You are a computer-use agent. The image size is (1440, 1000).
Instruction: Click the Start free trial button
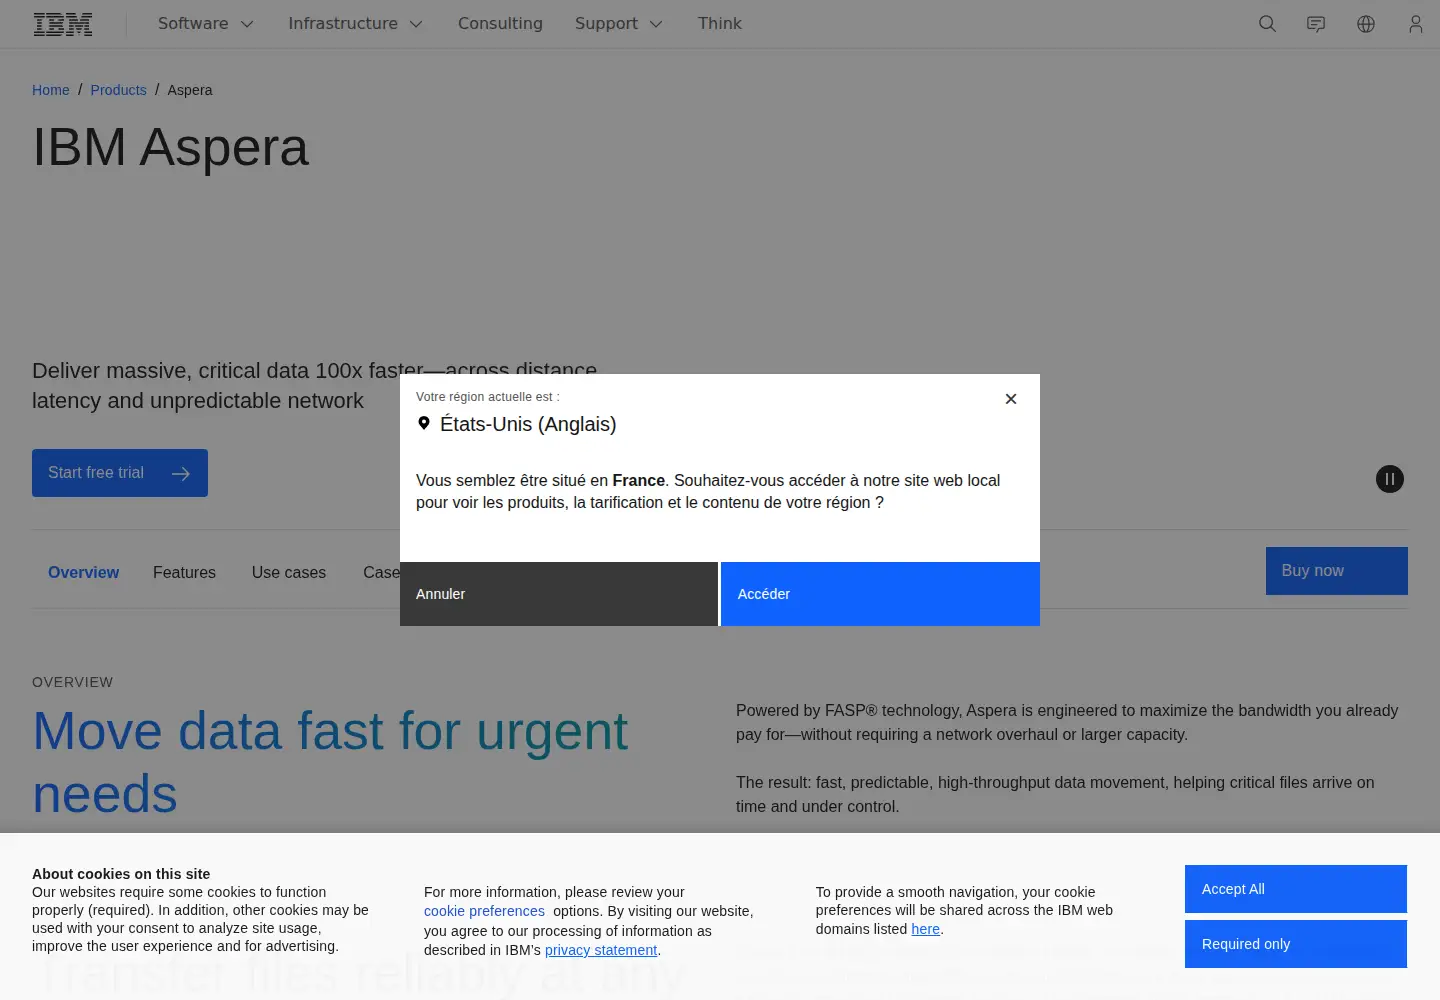coord(120,473)
